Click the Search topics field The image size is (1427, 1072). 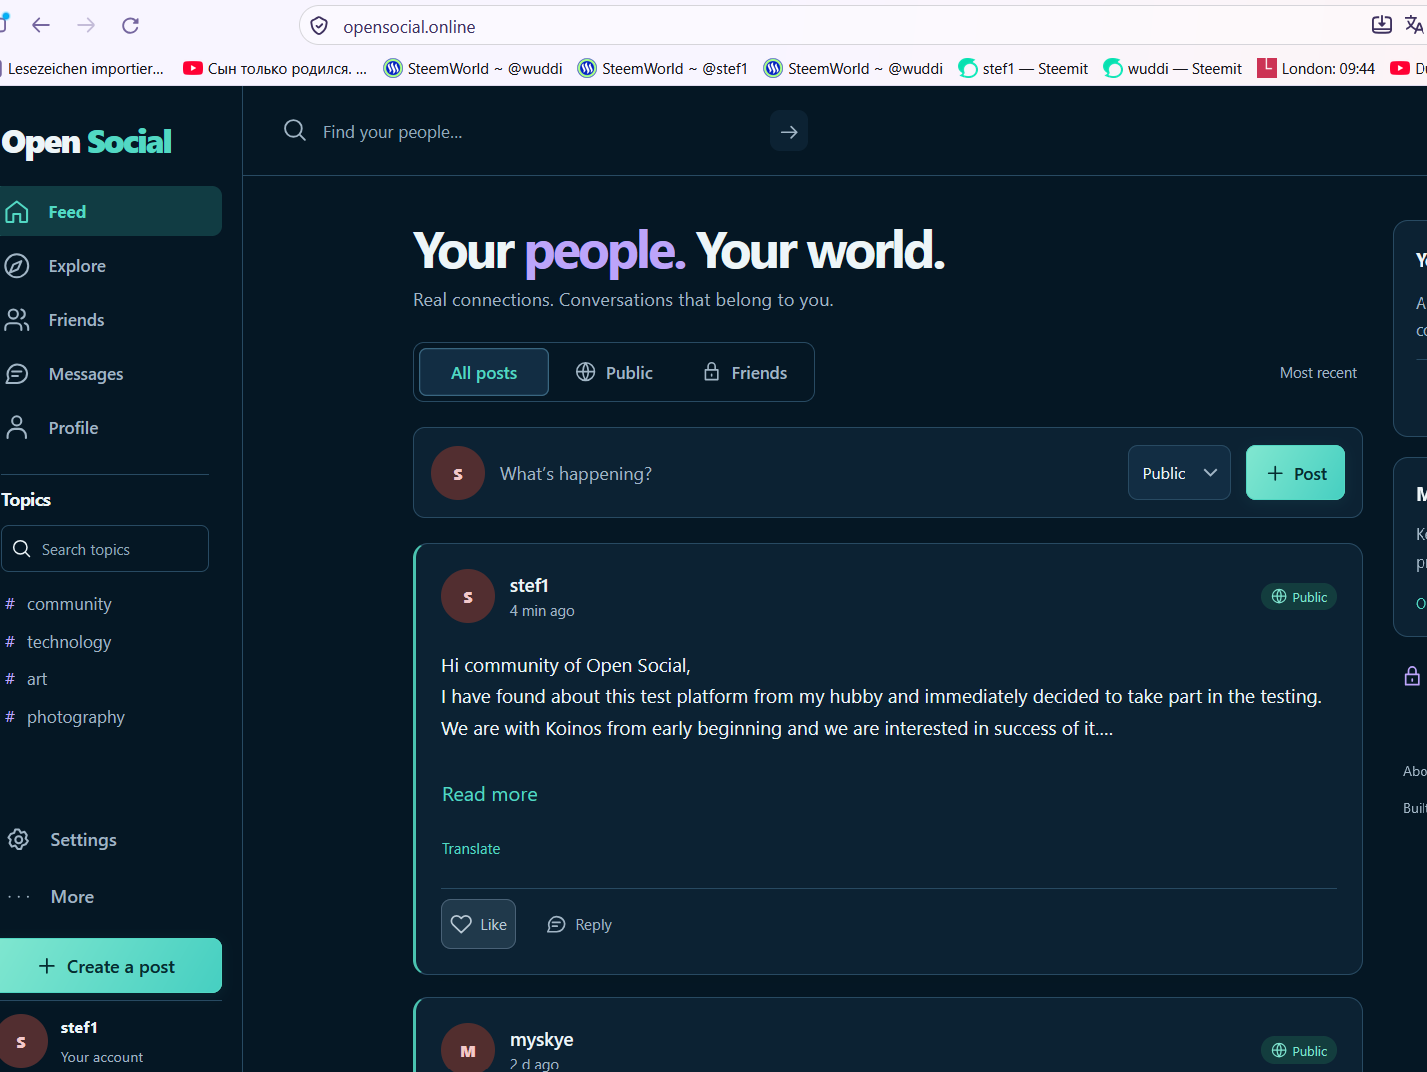(x=105, y=549)
